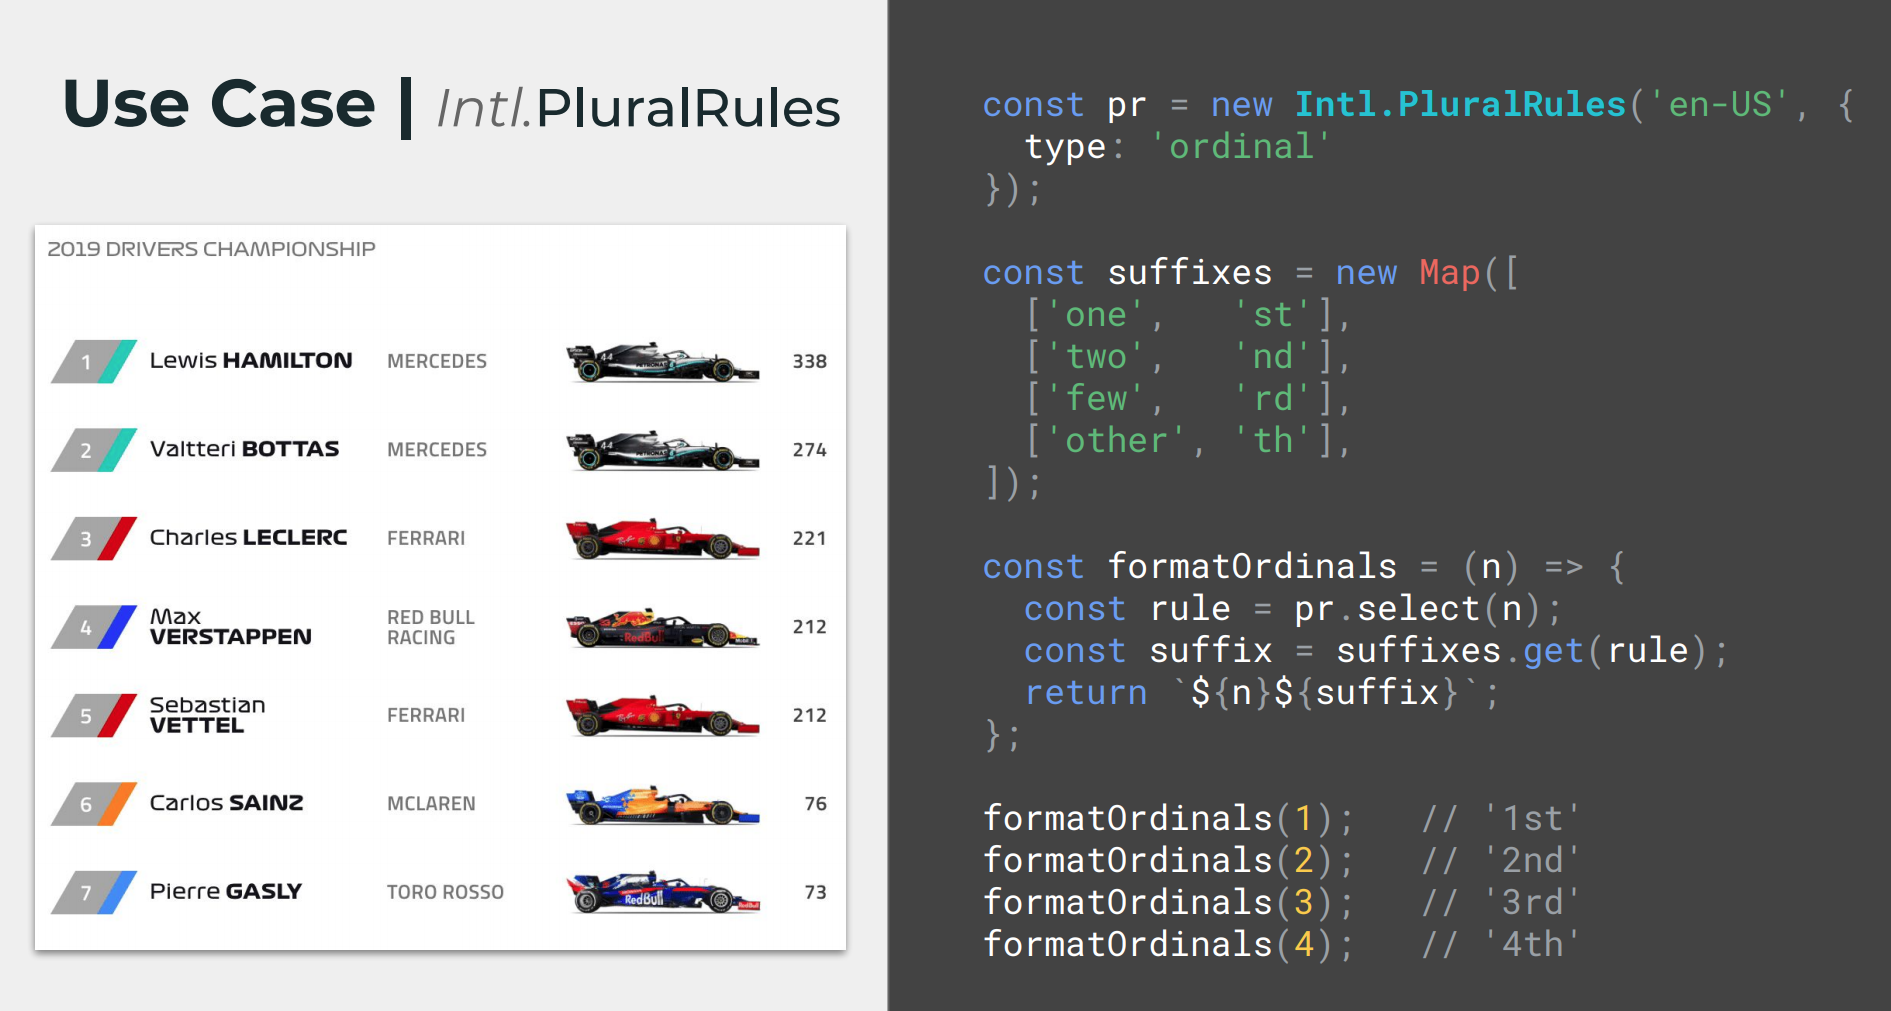Viewport: 1891px width, 1011px height.
Task: Click position badge 6 beside Carlos Sainz
Action: click(x=94, y=804)
